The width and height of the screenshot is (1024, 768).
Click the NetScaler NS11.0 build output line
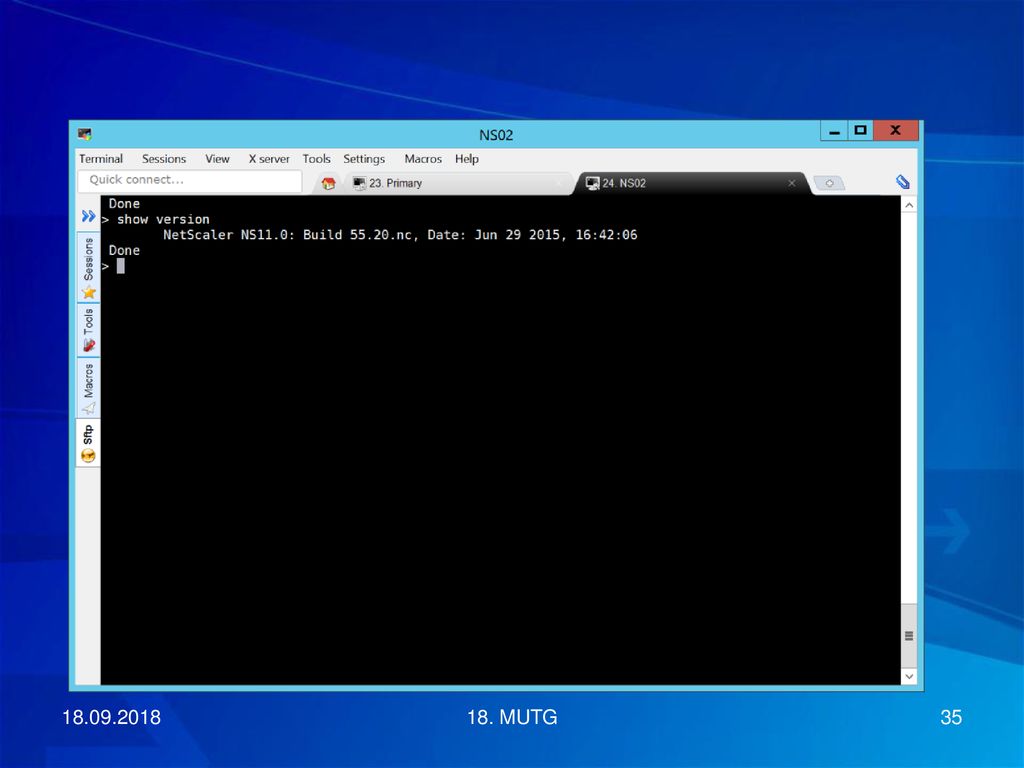click(x=400, y=235)
